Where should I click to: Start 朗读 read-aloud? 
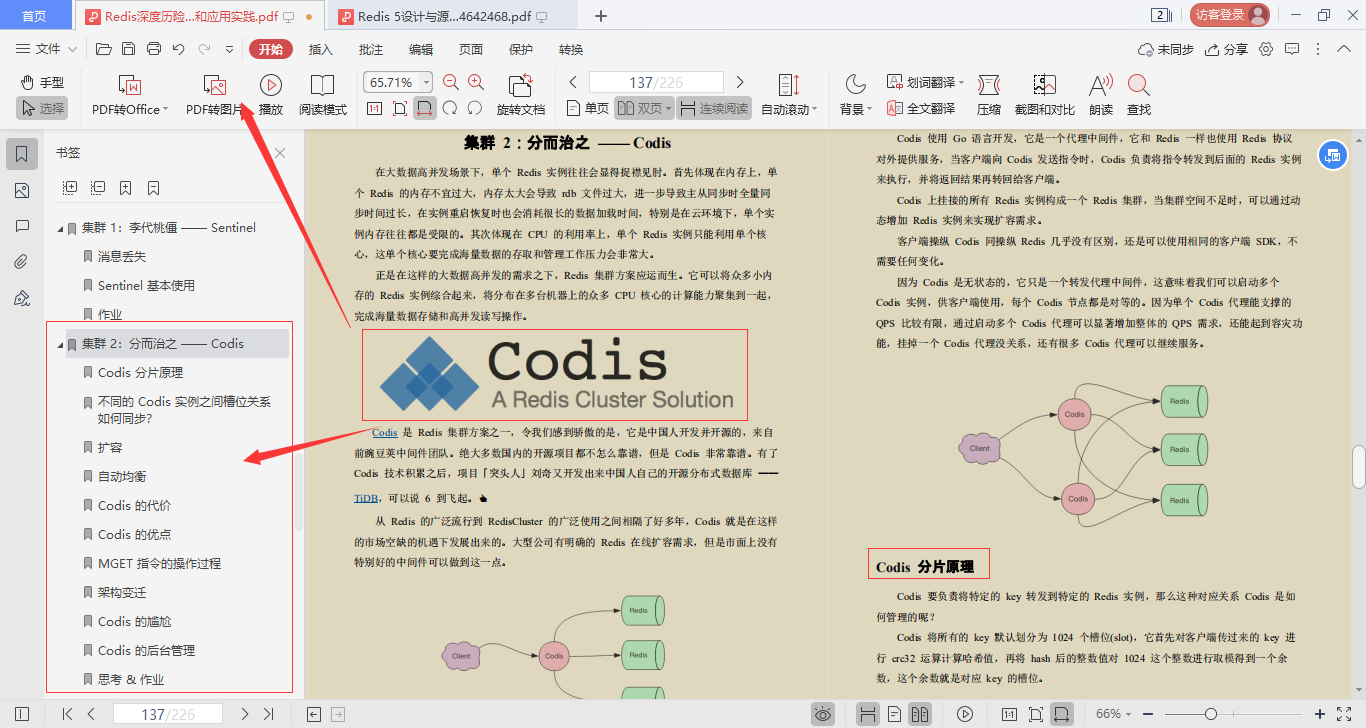tap(1101, 96)
